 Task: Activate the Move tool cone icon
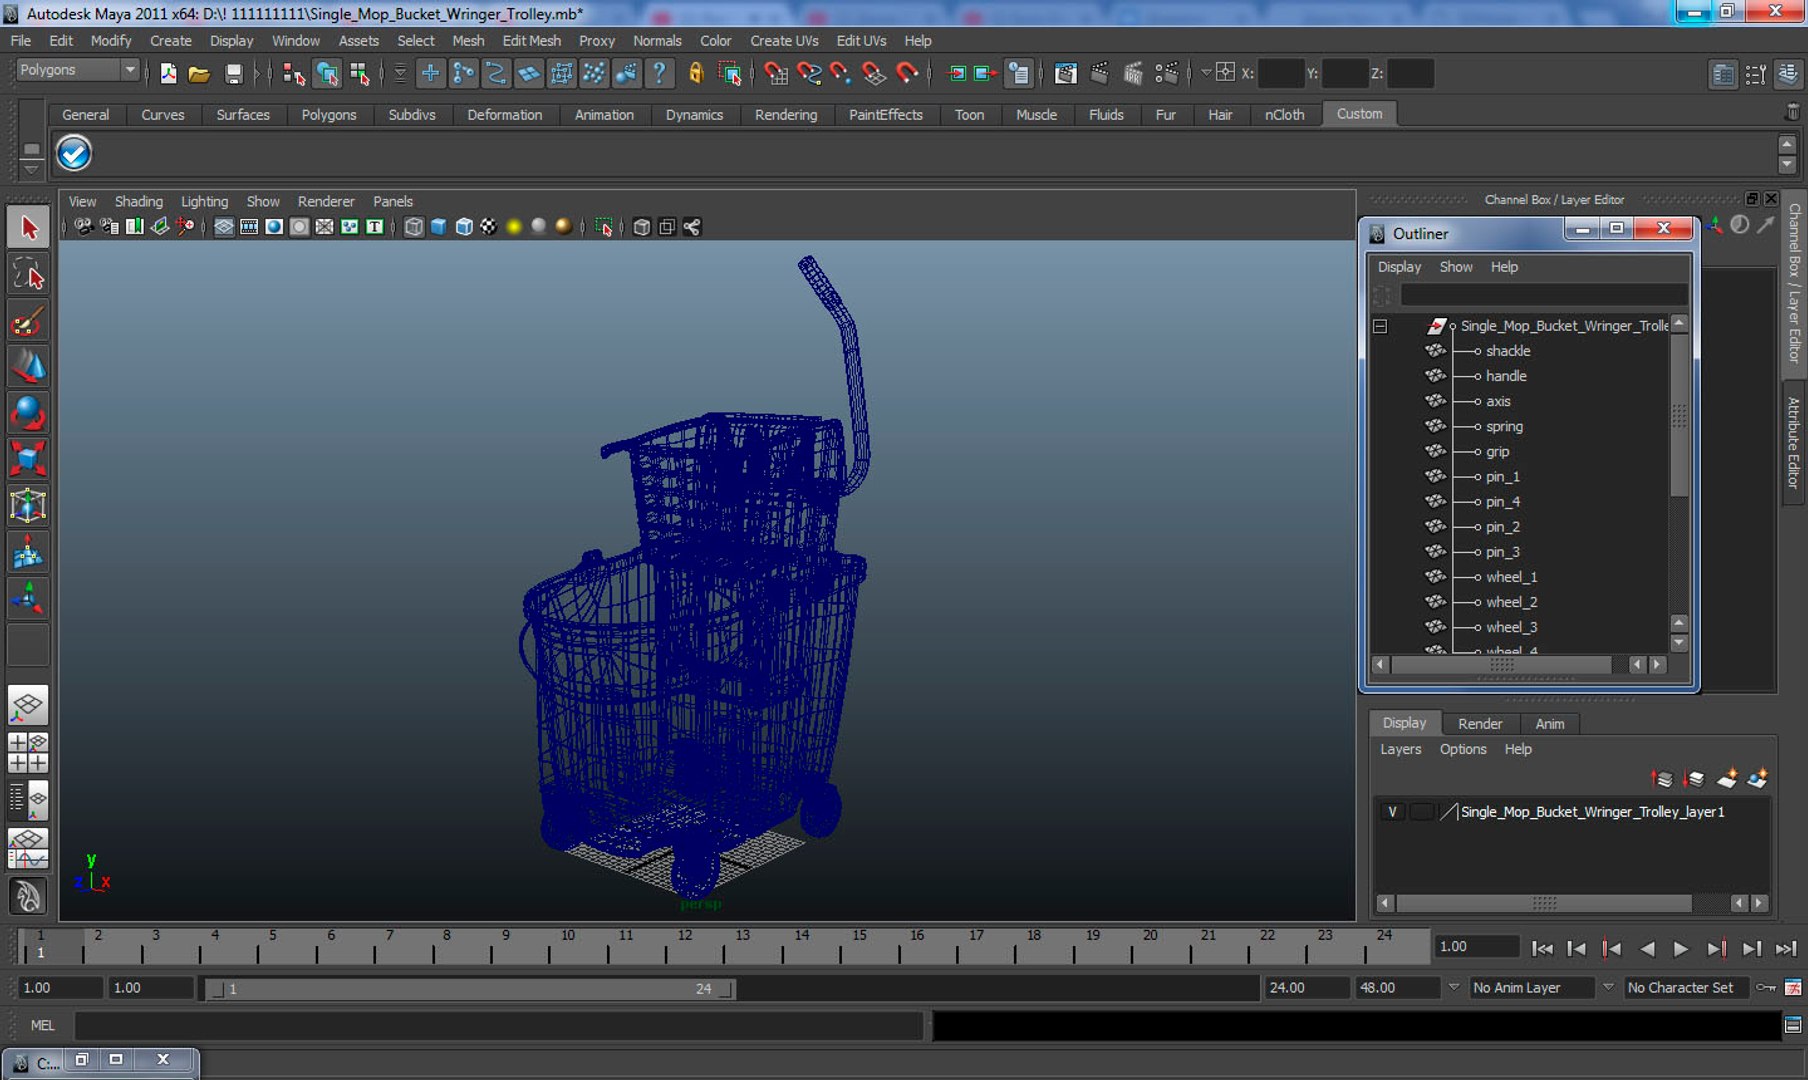click(x=28, y=366)
